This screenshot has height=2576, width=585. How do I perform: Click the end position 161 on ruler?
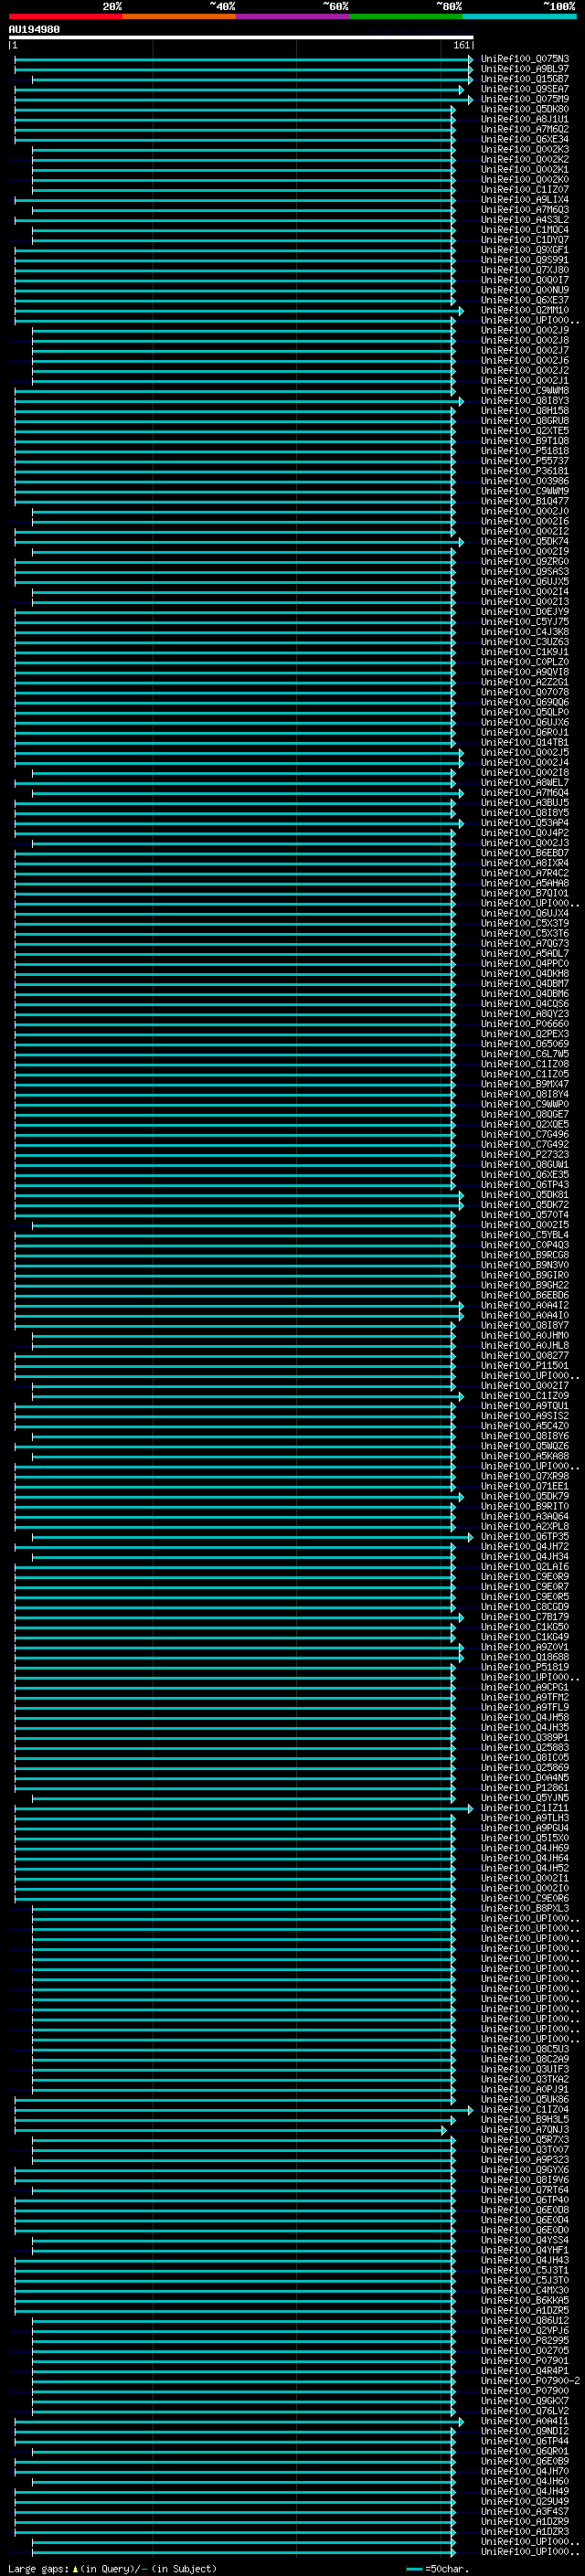coord(461,45)
